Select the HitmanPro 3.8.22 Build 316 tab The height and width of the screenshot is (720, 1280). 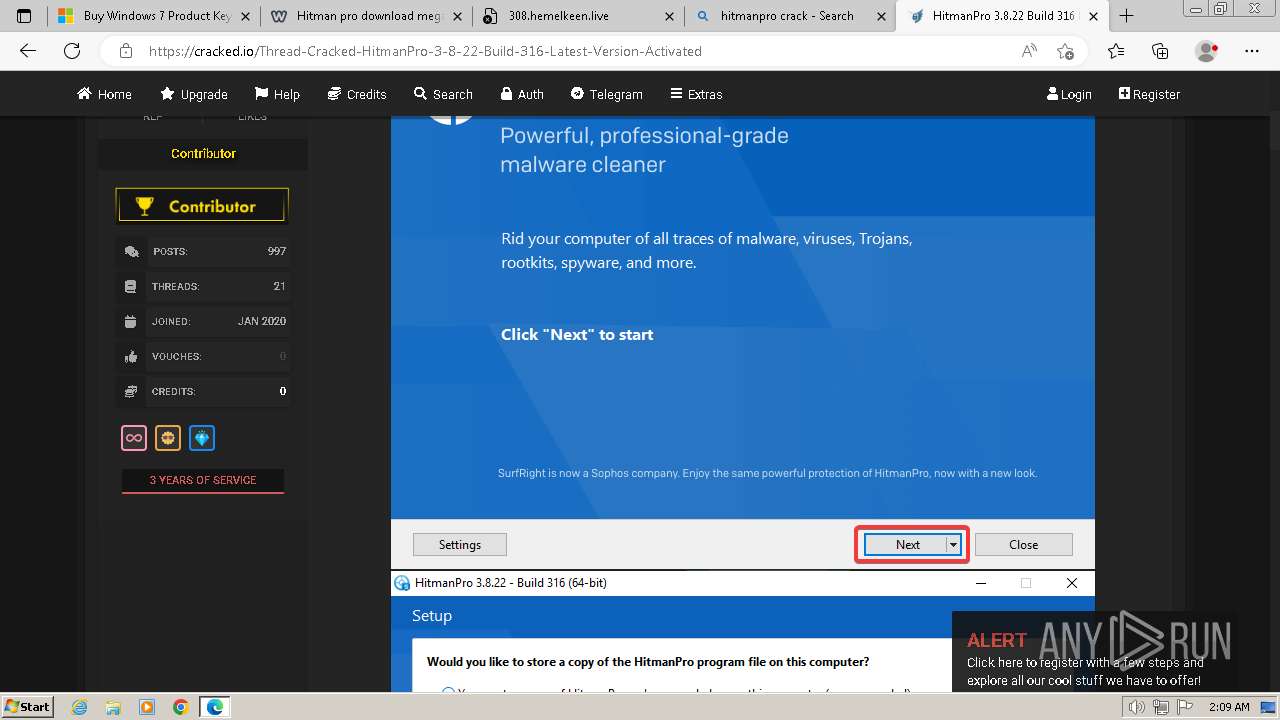coord(1003,16)
